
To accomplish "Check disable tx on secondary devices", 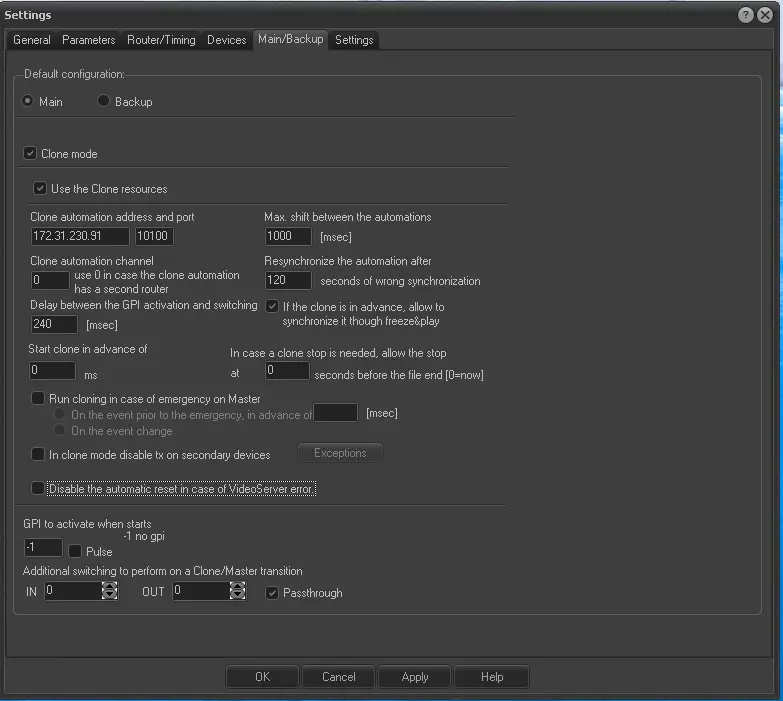I will point(38,454).
